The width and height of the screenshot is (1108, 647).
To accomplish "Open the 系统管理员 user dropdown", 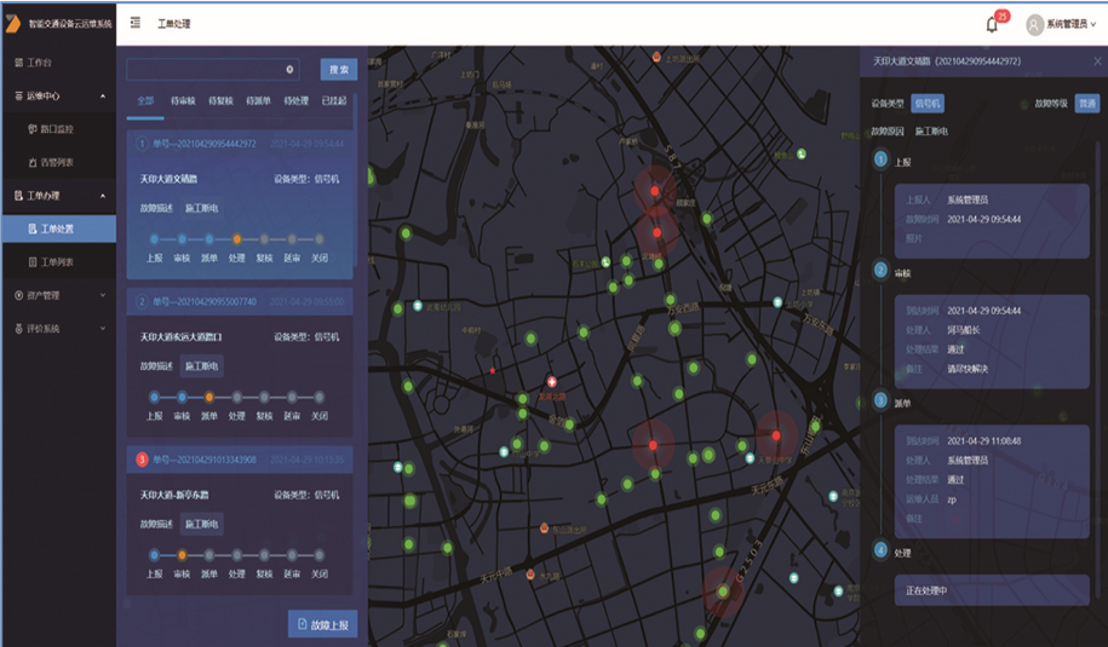I will pos(1071,25).
